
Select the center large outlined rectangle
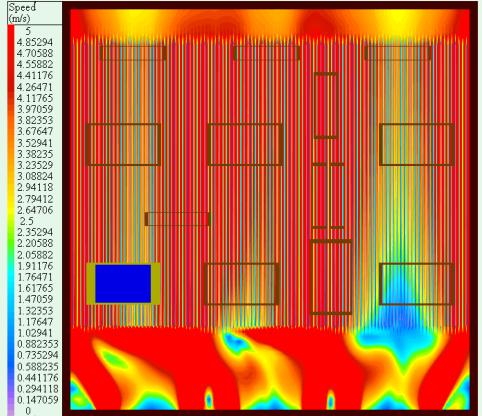click(x=245, y=144)
